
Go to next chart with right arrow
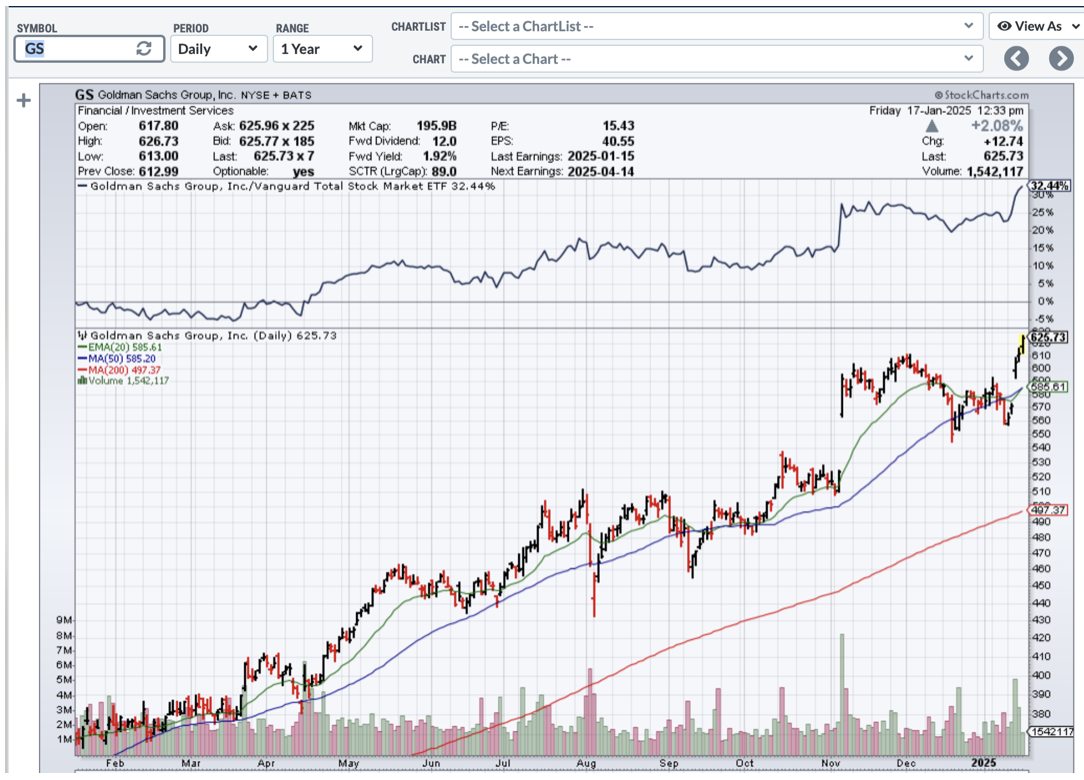point(1060,58)
